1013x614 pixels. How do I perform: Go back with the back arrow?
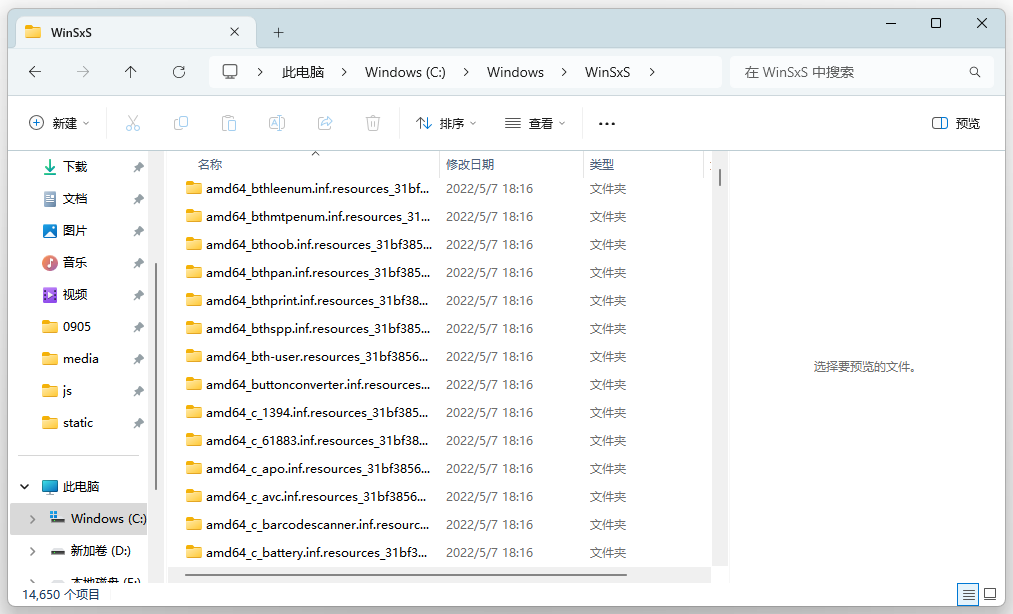pos(35,72)
